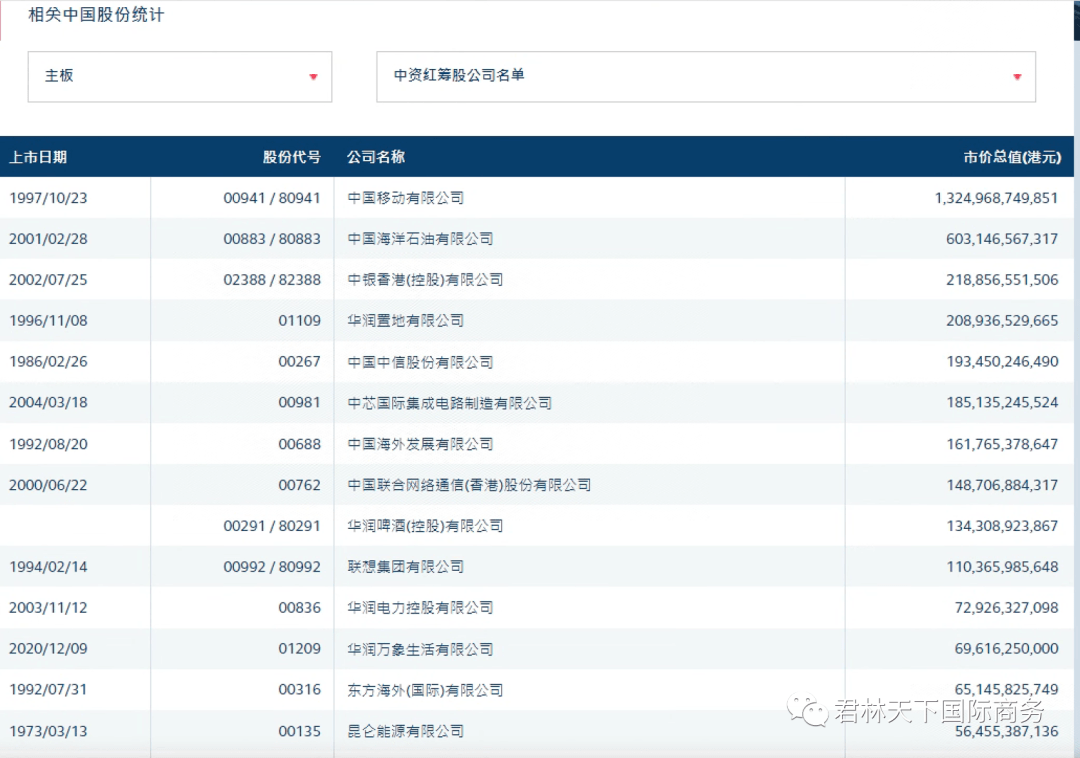Viewport: 1080px width, 758px height.
Task: Select listing date 2003/11/12
Action: (x=48, y=608)
